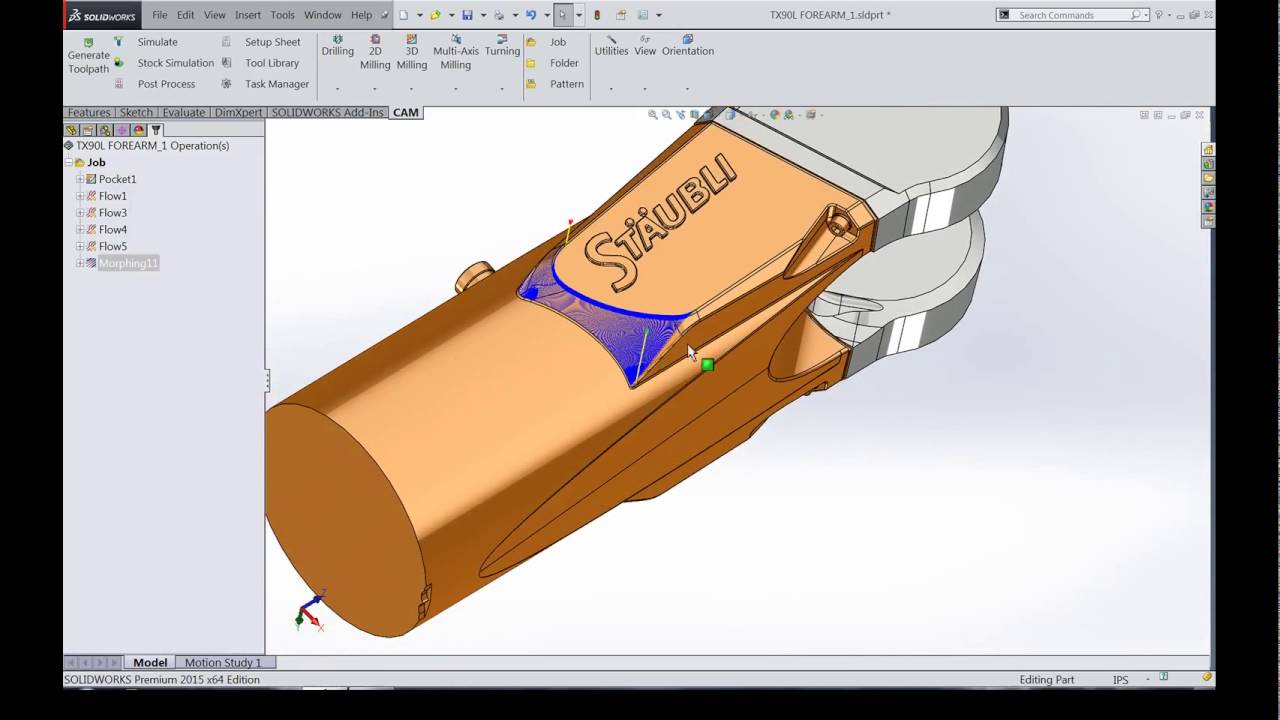Viewport: 1280px width, 720px height.
Task: Select the Drilling operation icon
Action: click(x=337, y=39)
